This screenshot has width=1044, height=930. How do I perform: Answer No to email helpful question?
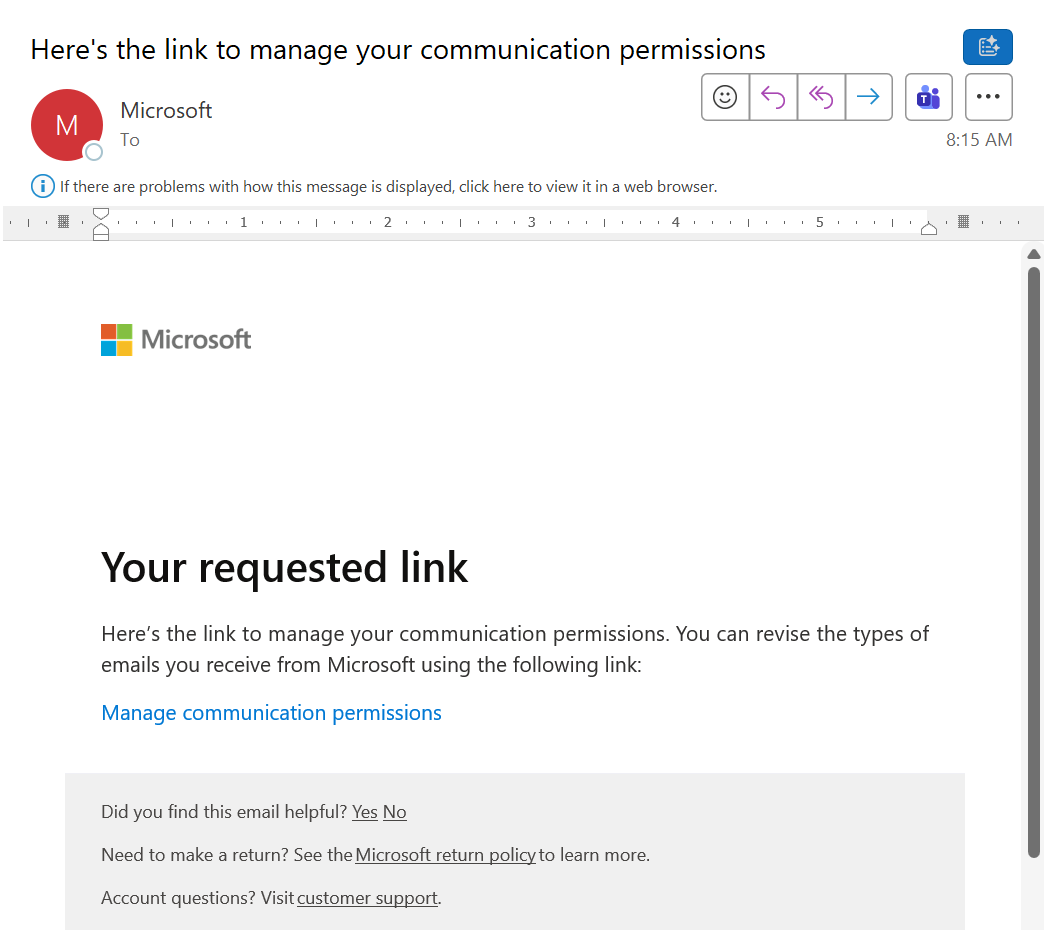[x=395, y=812]
